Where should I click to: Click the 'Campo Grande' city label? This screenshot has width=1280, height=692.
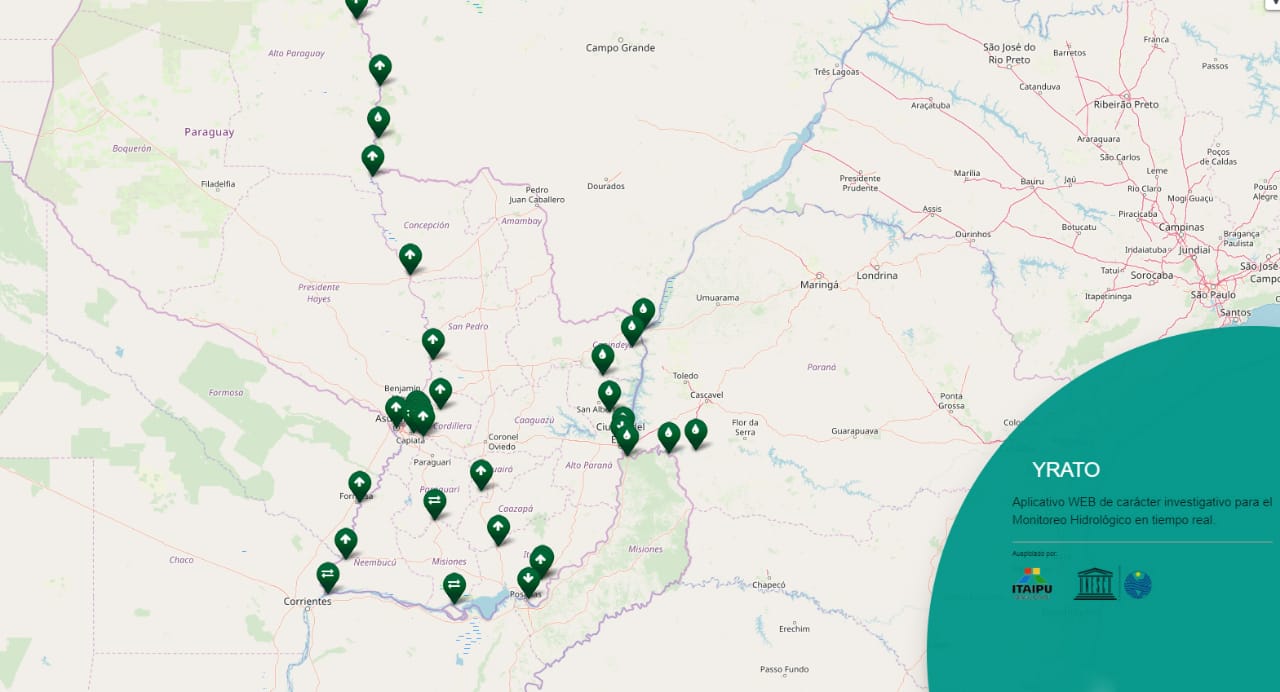(x=620, y=48)
